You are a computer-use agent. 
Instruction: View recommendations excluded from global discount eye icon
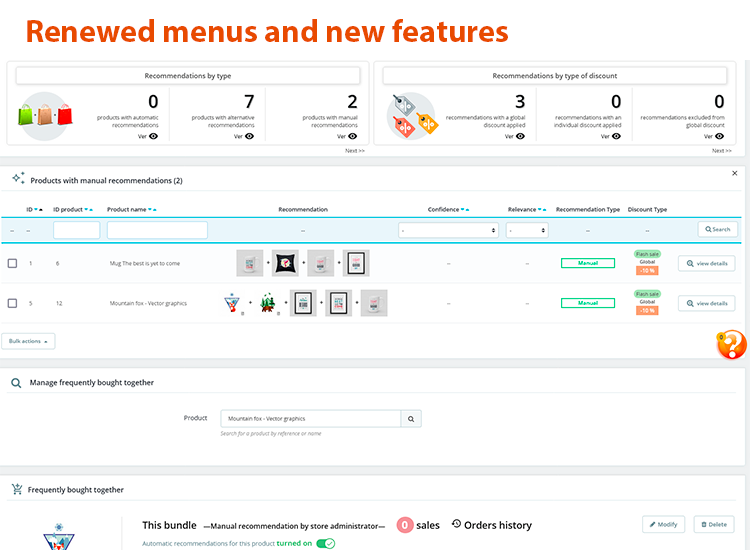(x=719, y=136)
